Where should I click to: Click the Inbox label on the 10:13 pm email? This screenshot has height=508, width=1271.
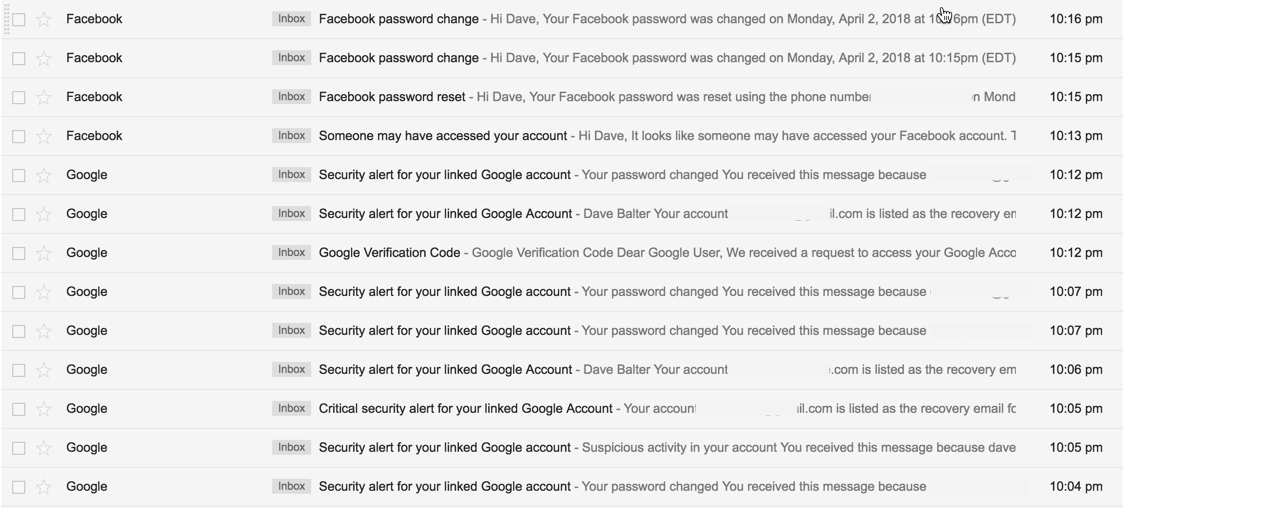(291, 136)
